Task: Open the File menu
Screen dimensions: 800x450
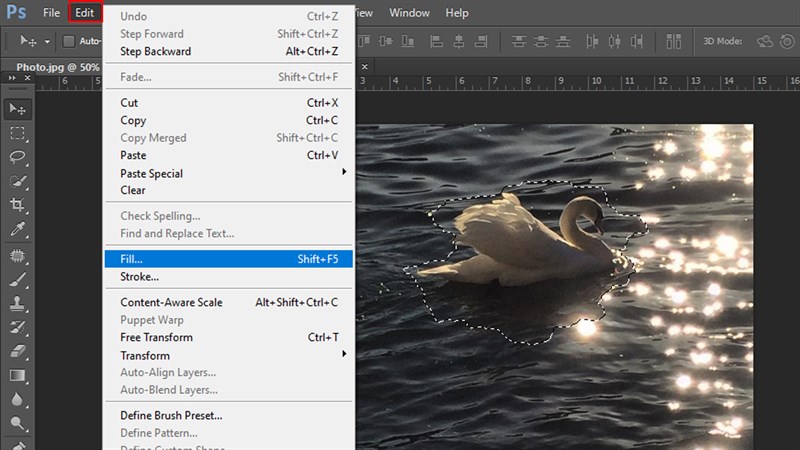Action: click(x=51, y=13)
